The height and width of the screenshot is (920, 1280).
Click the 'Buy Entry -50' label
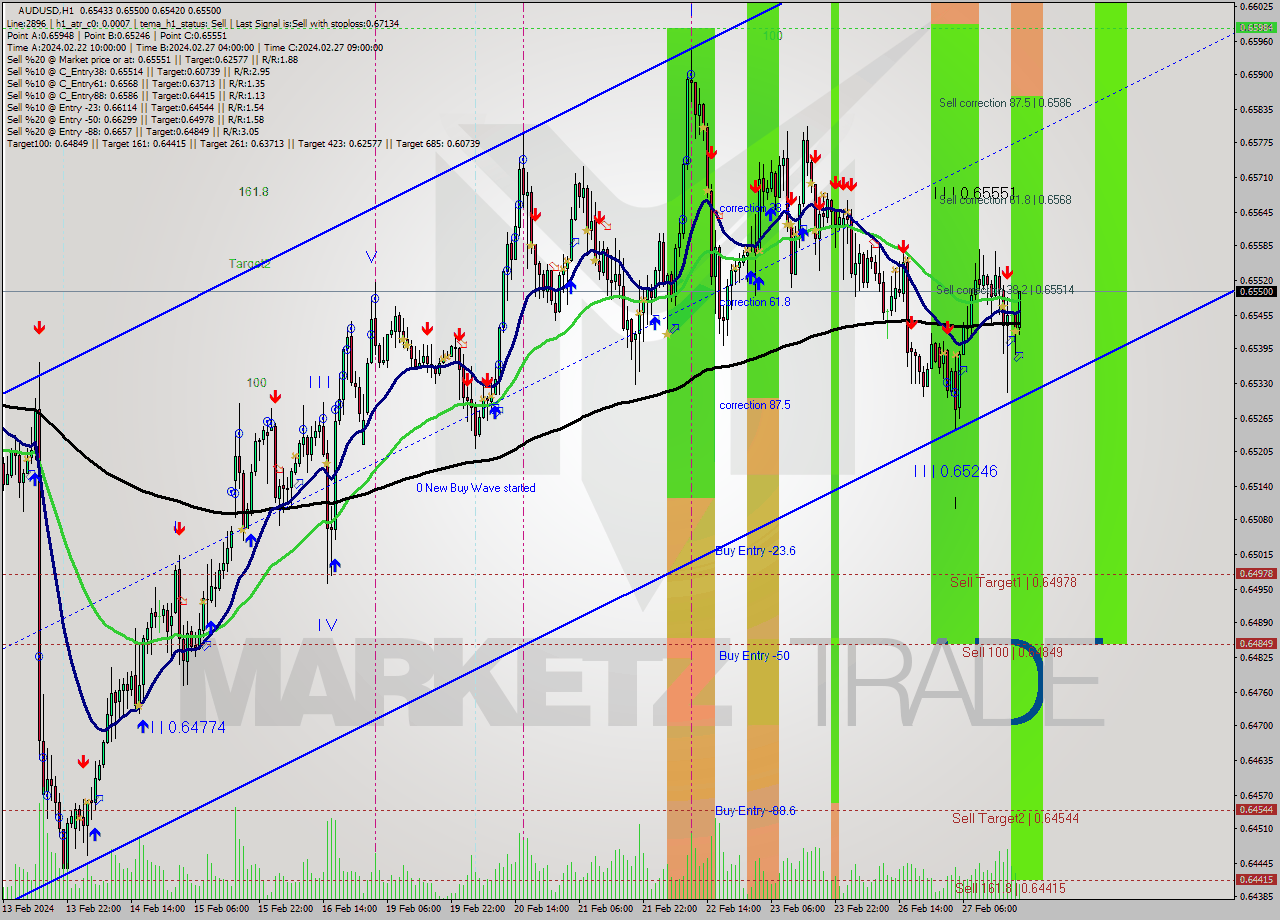click(754, 656)
